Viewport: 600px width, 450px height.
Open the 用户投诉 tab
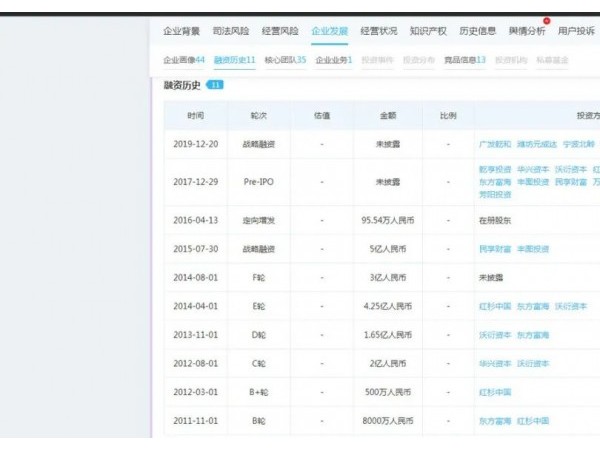(577, 32)
